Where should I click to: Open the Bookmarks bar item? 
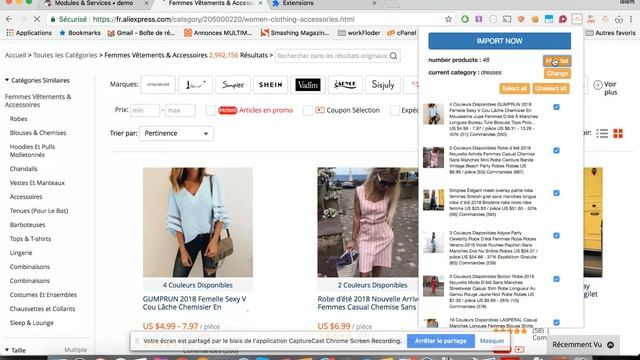80,33
